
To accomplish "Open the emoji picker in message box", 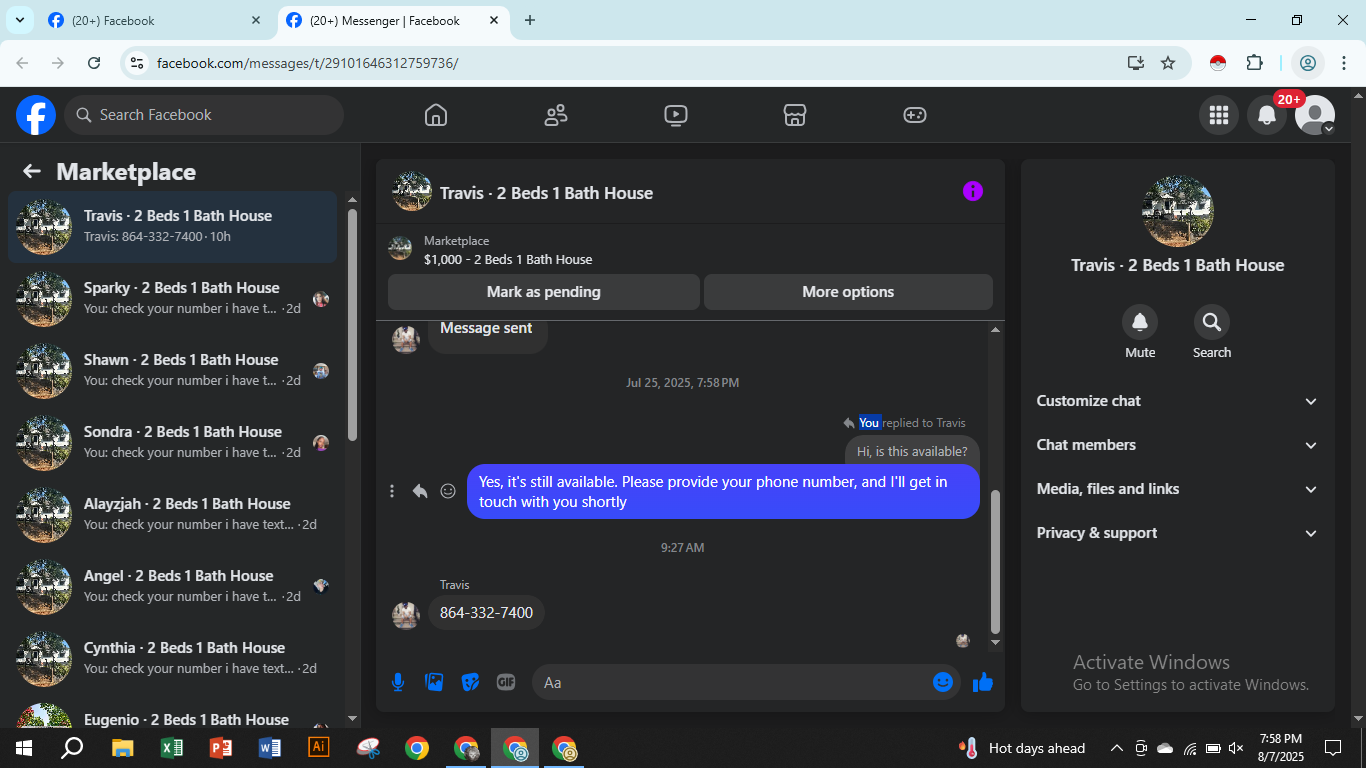I will click(x=943, y=682).
